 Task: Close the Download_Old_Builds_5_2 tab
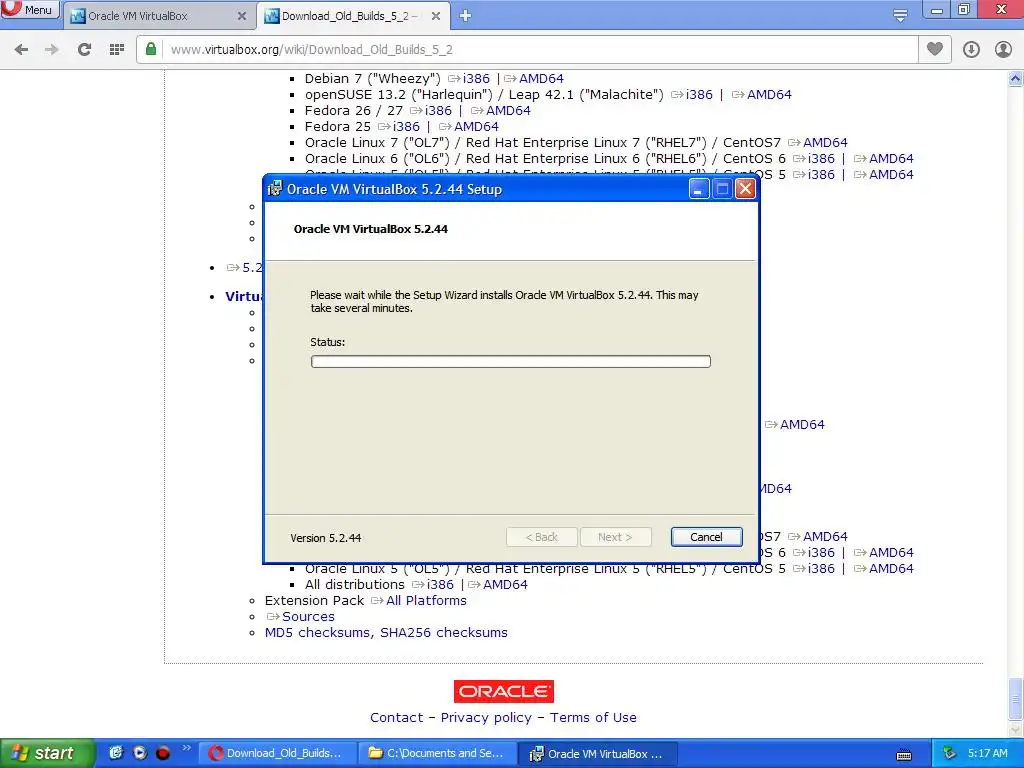point(436,16)
